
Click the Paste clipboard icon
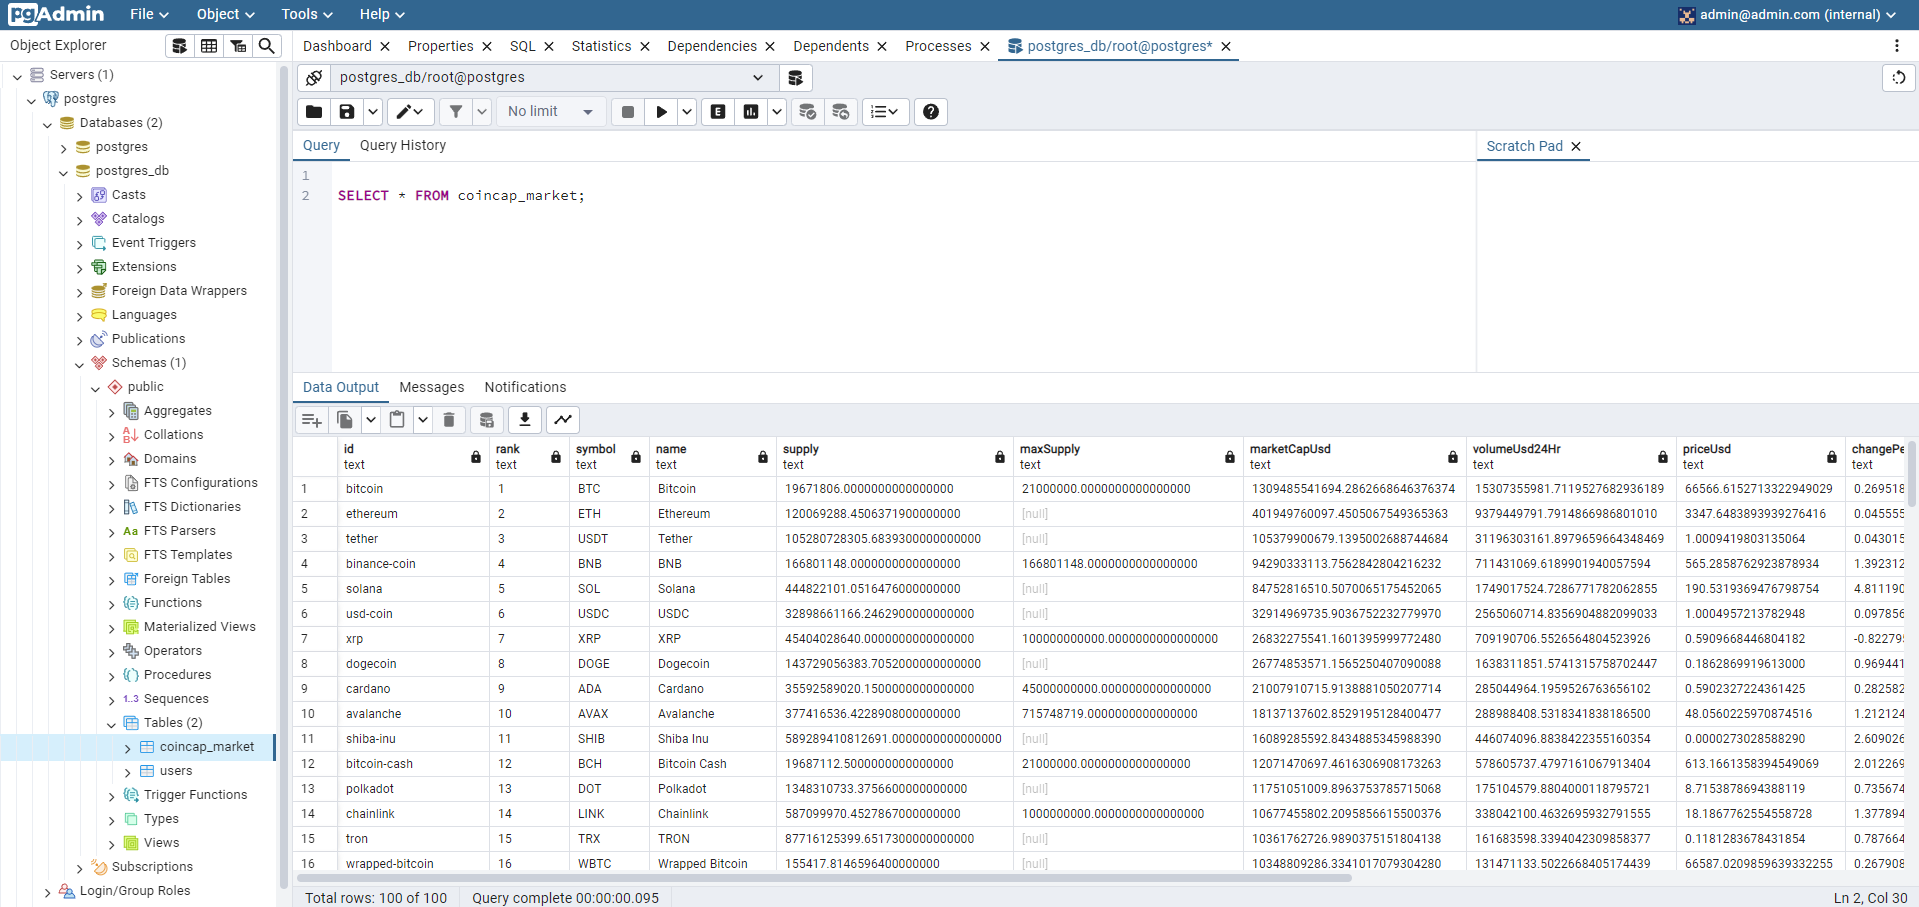pos(397,420)
